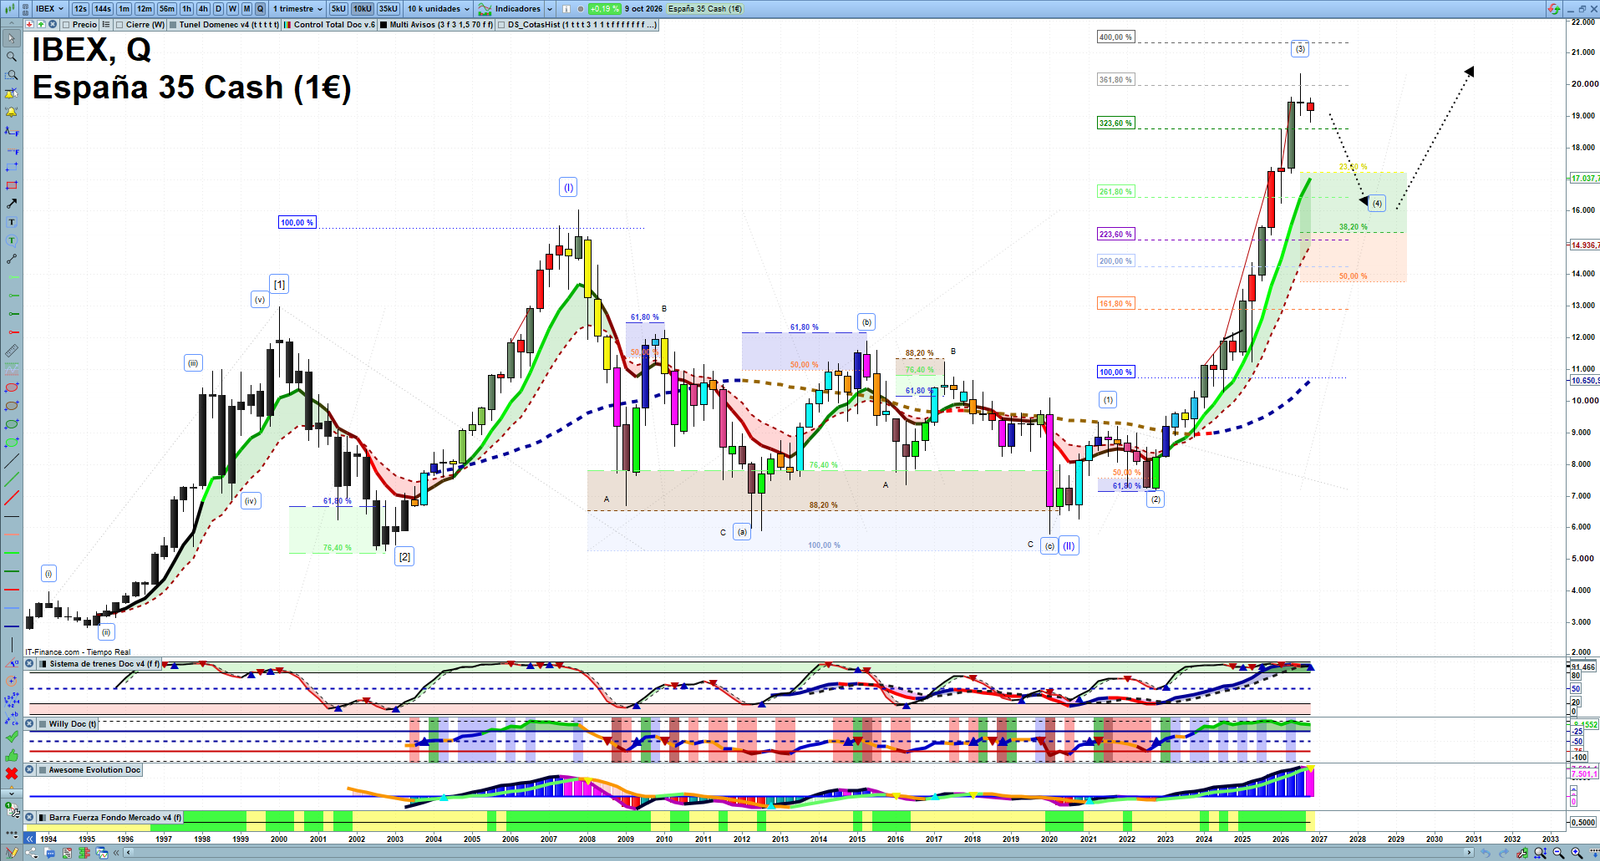Open the share icon in bottom toolbar
1600x861 pixels.
pyautogui.click(x=32, y=853)
